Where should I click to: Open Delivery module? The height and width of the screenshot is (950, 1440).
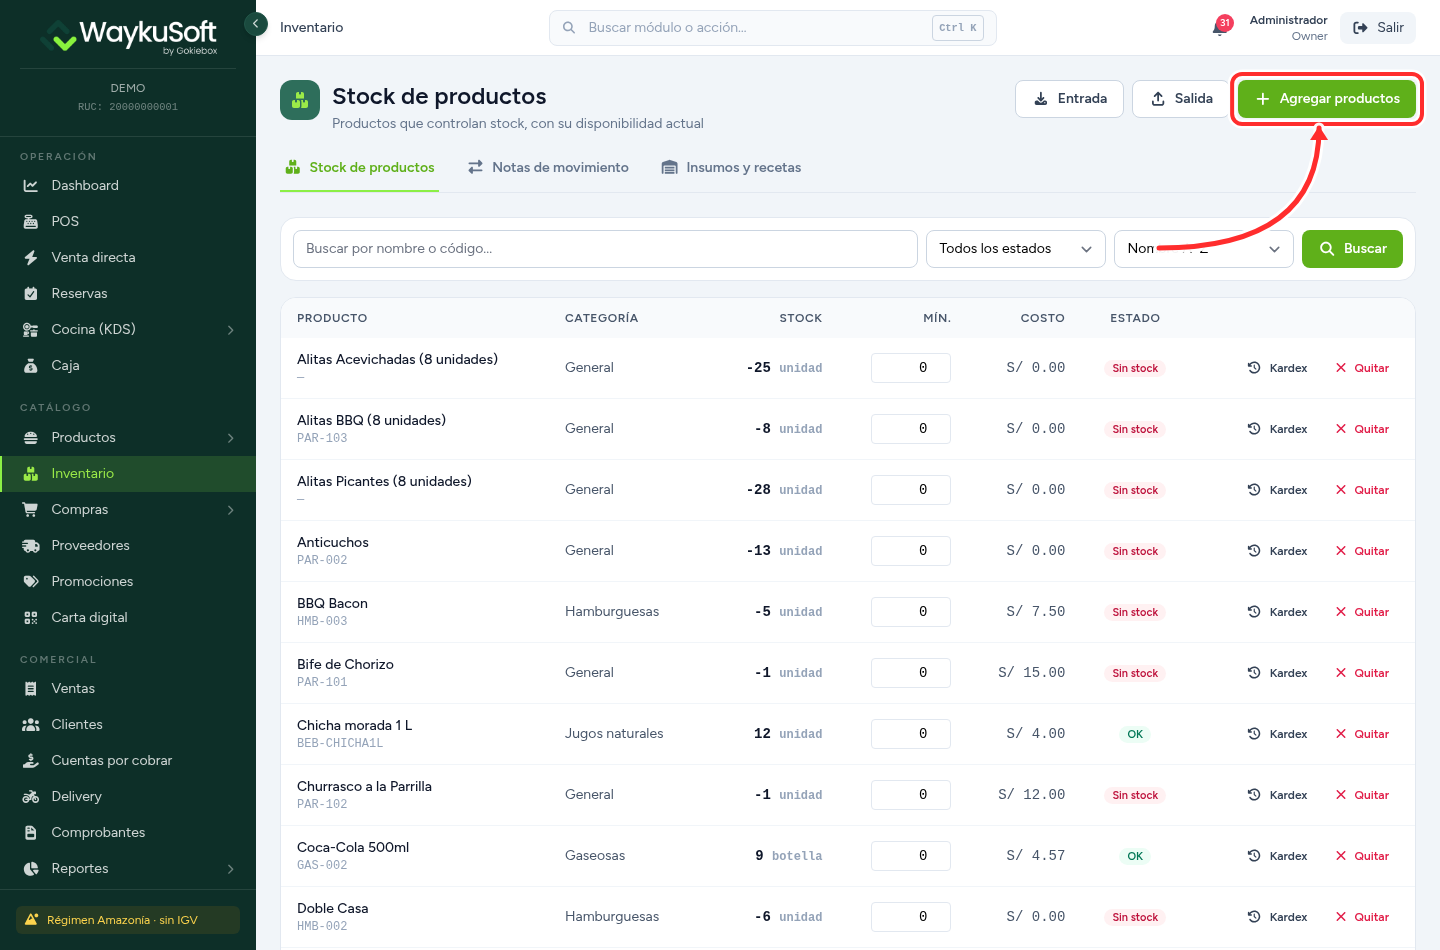(128, 796)
